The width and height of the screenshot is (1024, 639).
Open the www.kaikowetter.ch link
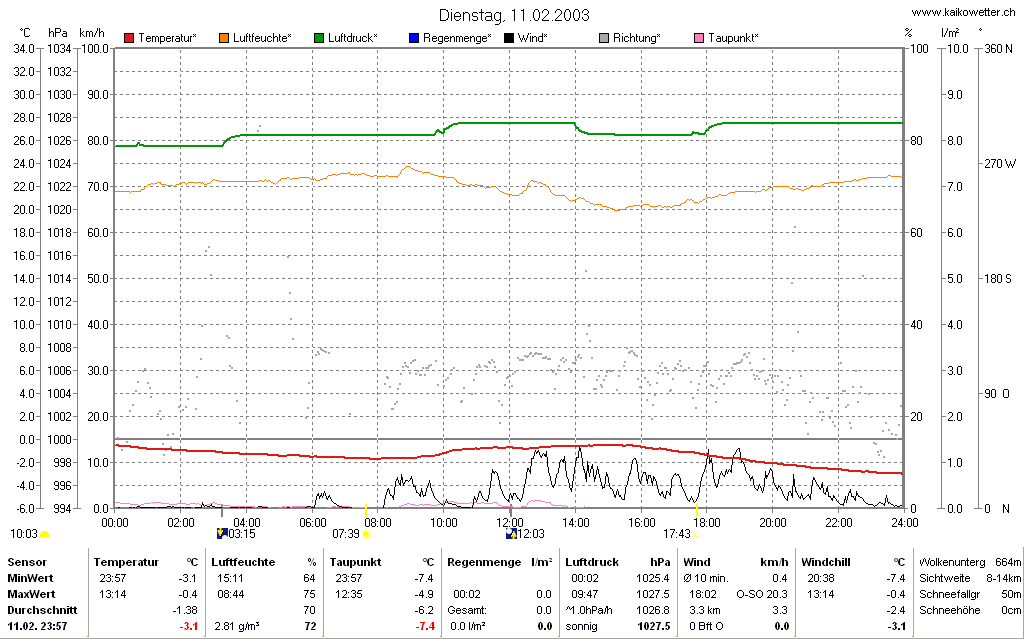click(963, 12)
